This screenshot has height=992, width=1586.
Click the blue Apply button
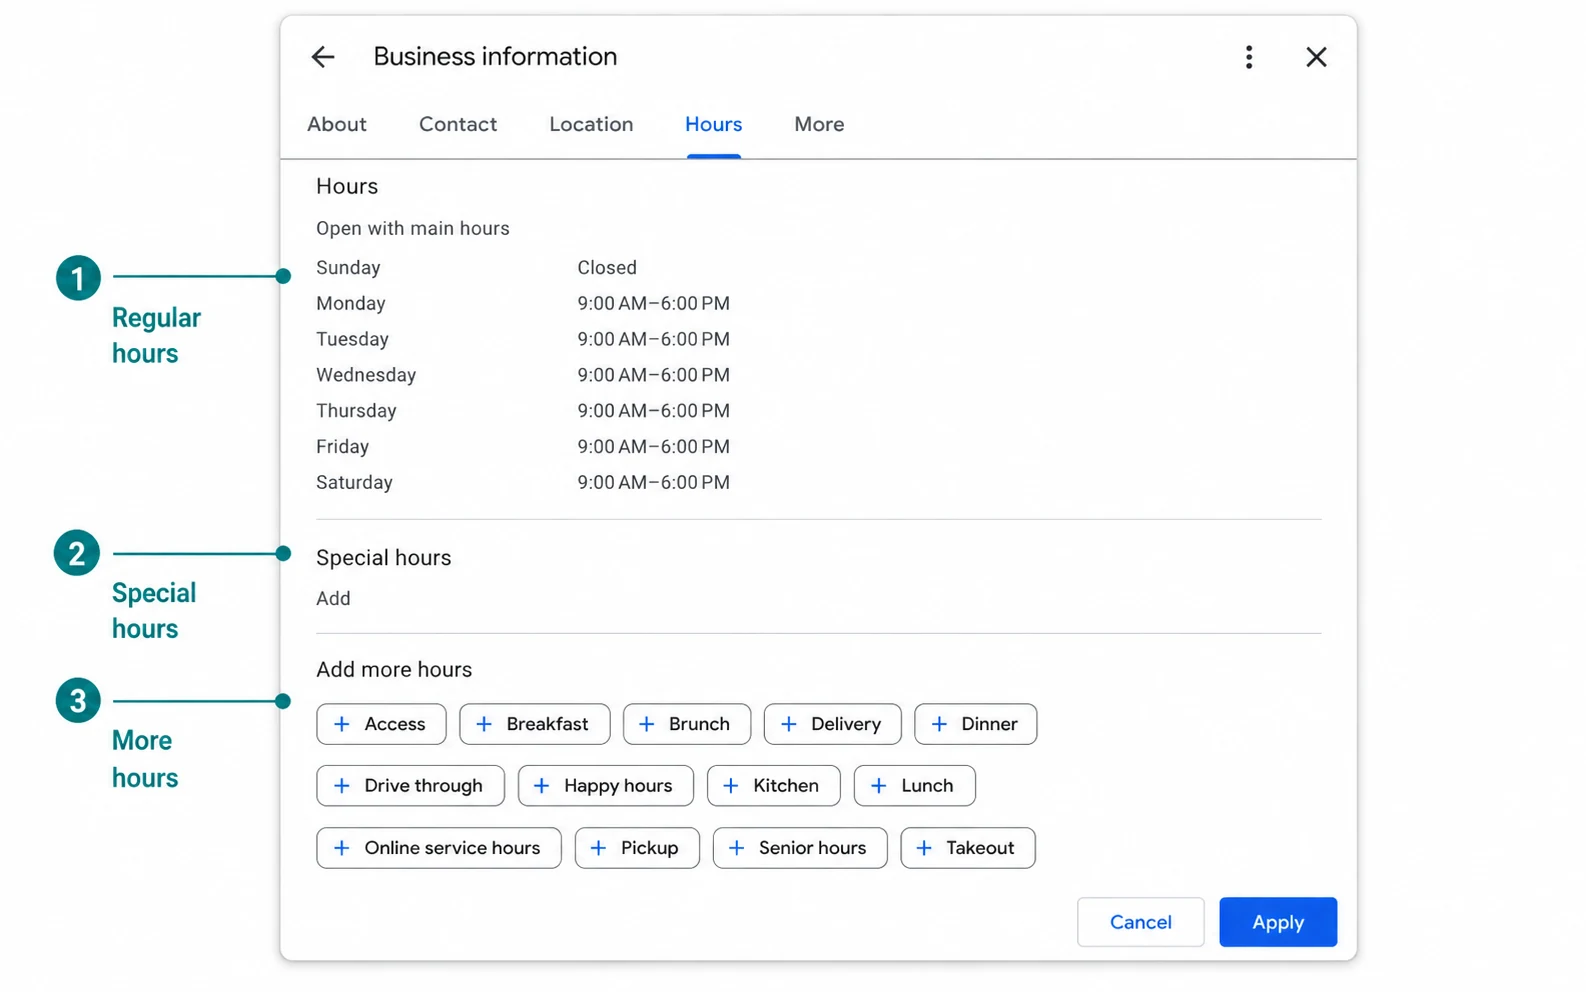pos(1277,922)
